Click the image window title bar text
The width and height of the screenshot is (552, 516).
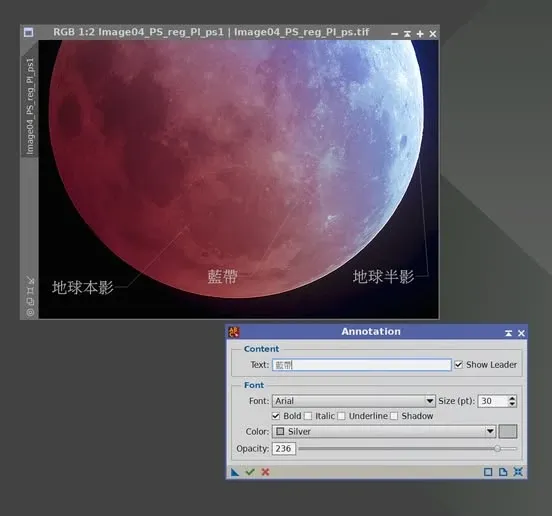211,32
